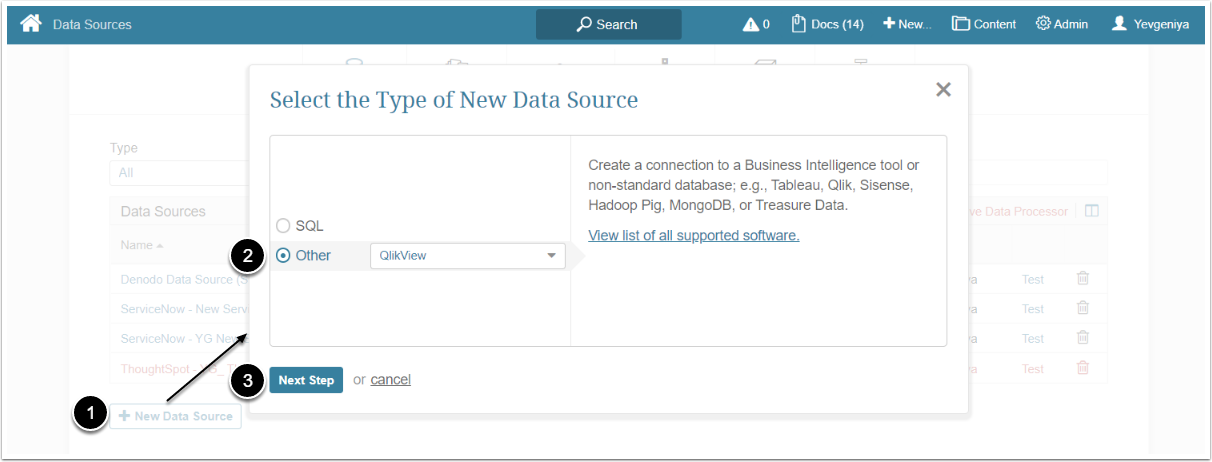
Task: Close the dialog with X icon
Action: click(942, 90)
